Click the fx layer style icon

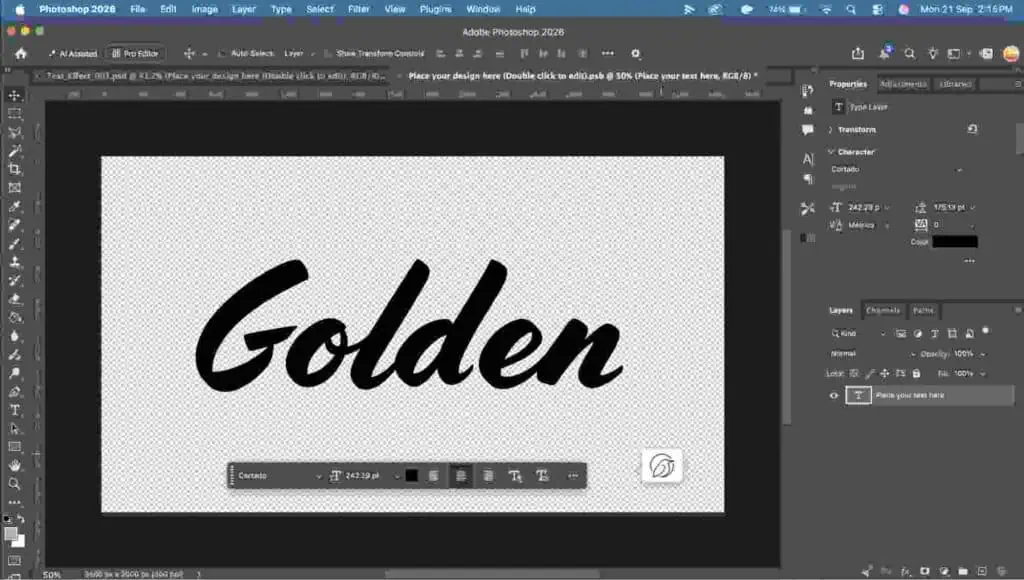[906, 571]
